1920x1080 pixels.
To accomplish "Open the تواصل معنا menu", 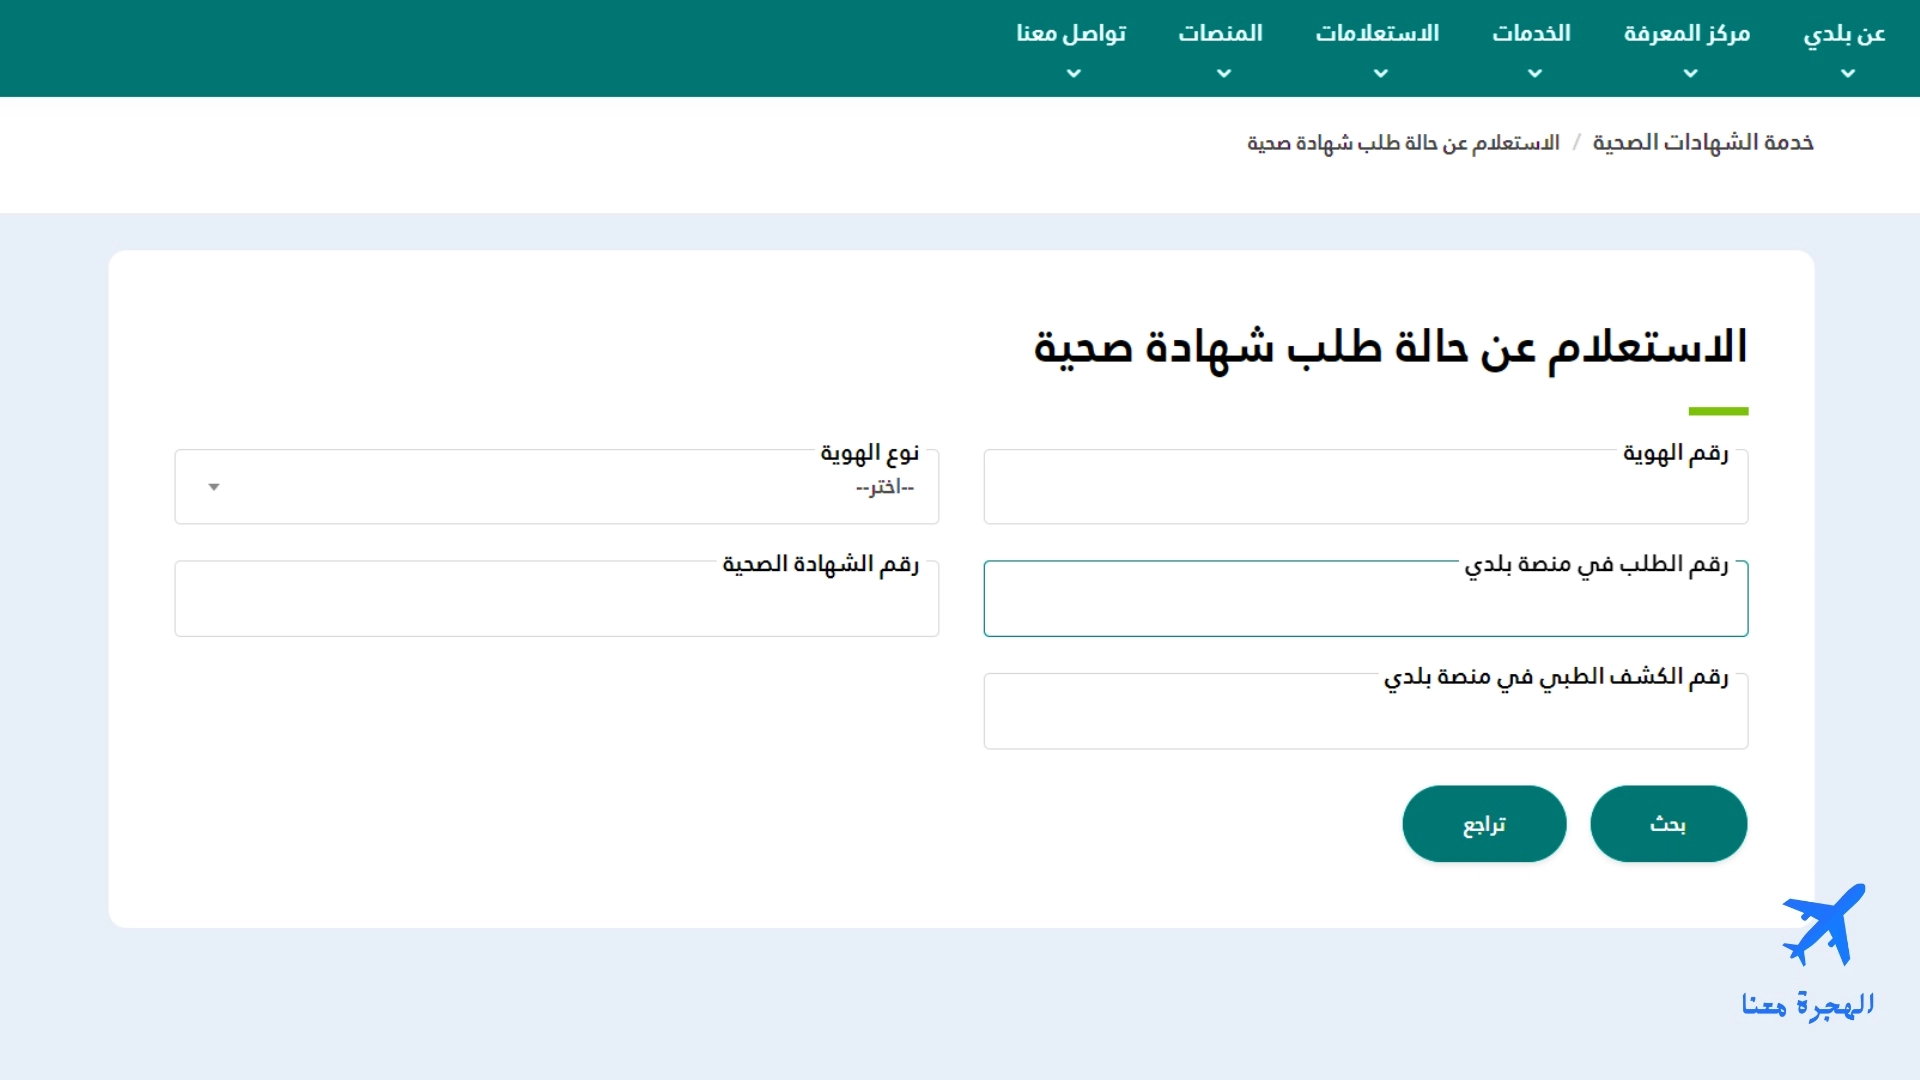I will coord(1071,34).
